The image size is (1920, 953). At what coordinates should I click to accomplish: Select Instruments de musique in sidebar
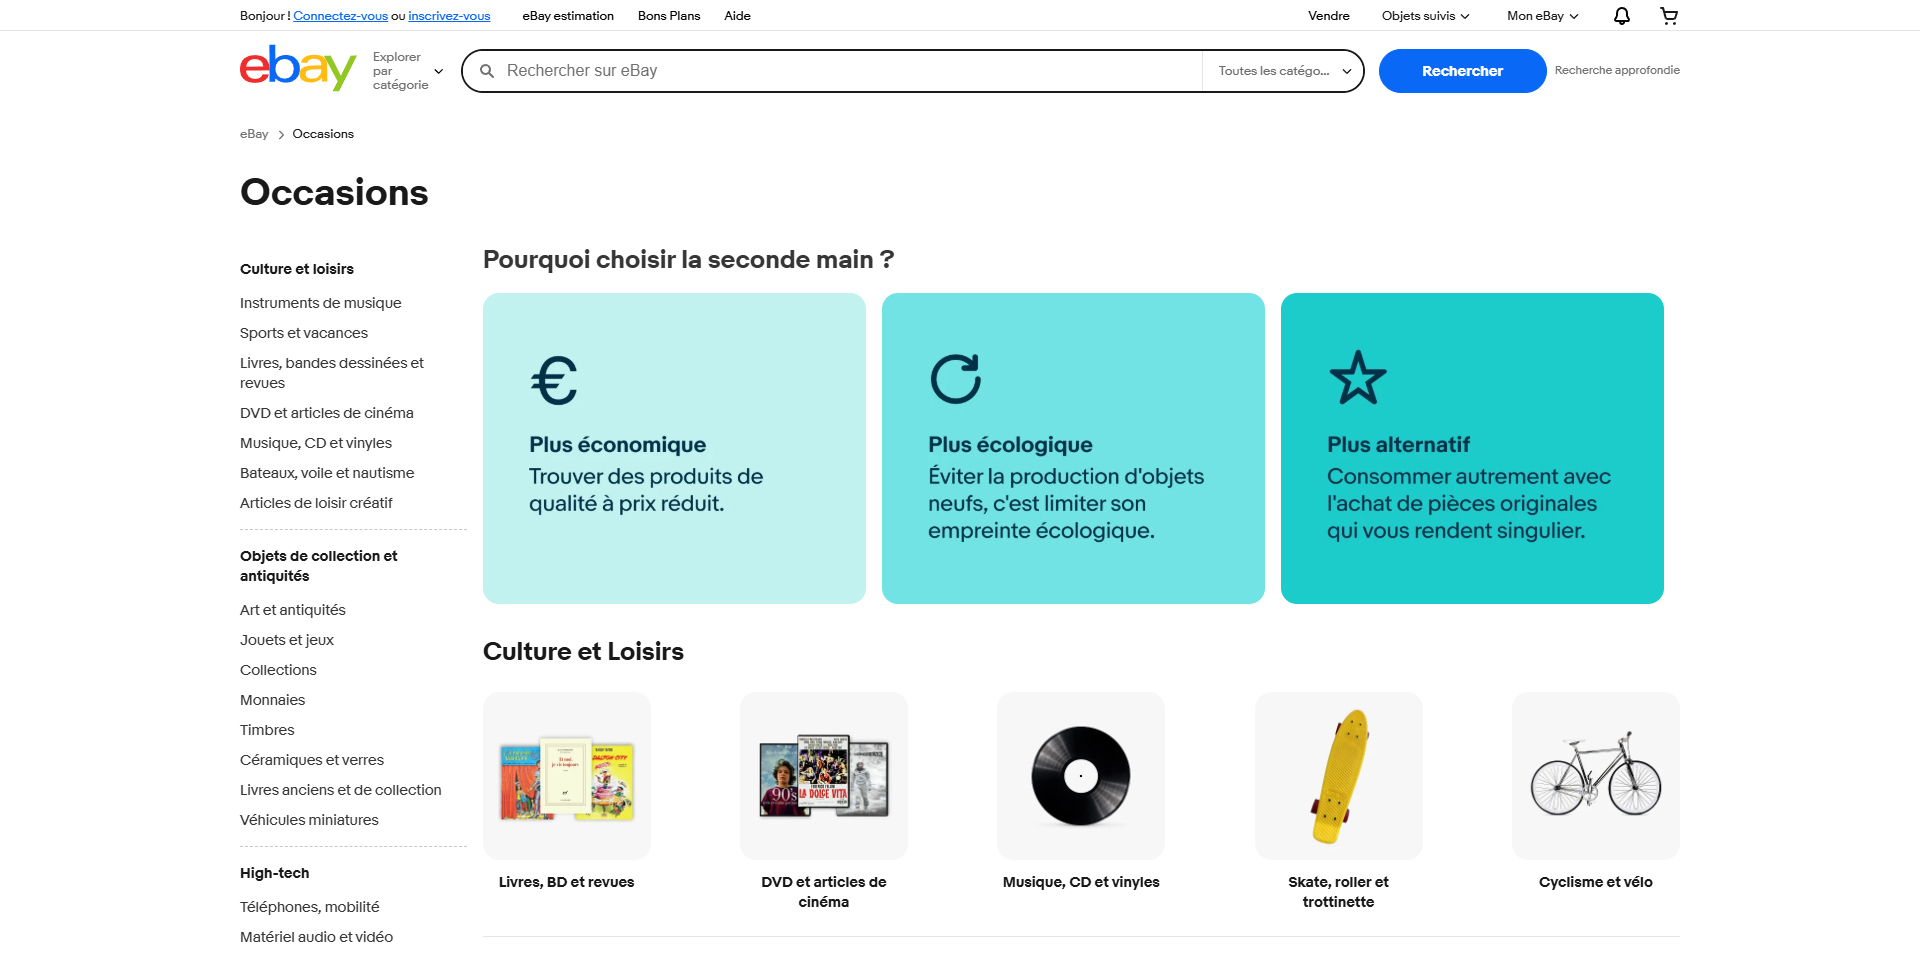pyautogui.click(x=320, y=303)
